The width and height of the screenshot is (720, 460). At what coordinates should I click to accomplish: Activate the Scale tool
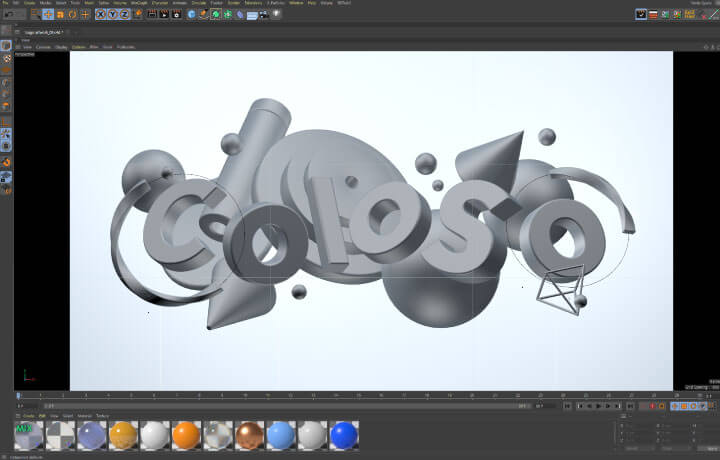point(60,15)
